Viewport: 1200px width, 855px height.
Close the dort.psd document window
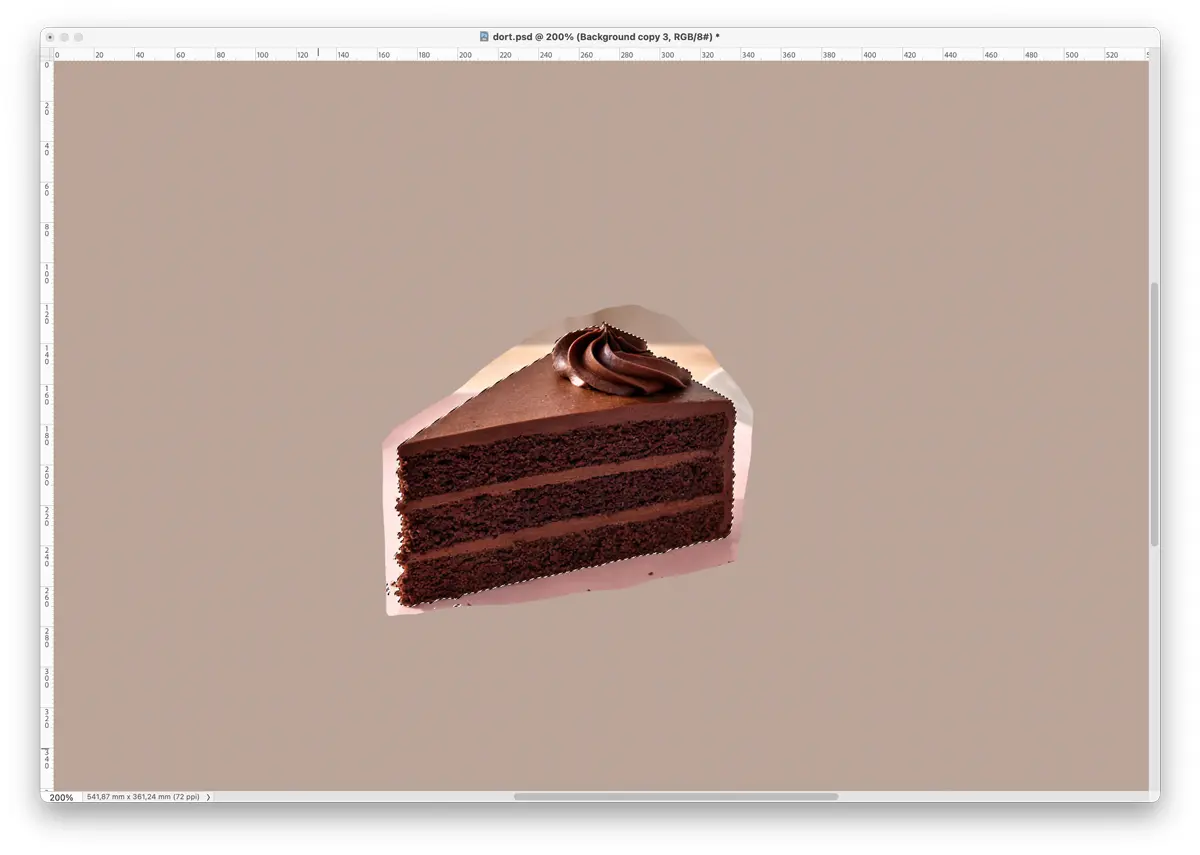[x=50, y=37]
